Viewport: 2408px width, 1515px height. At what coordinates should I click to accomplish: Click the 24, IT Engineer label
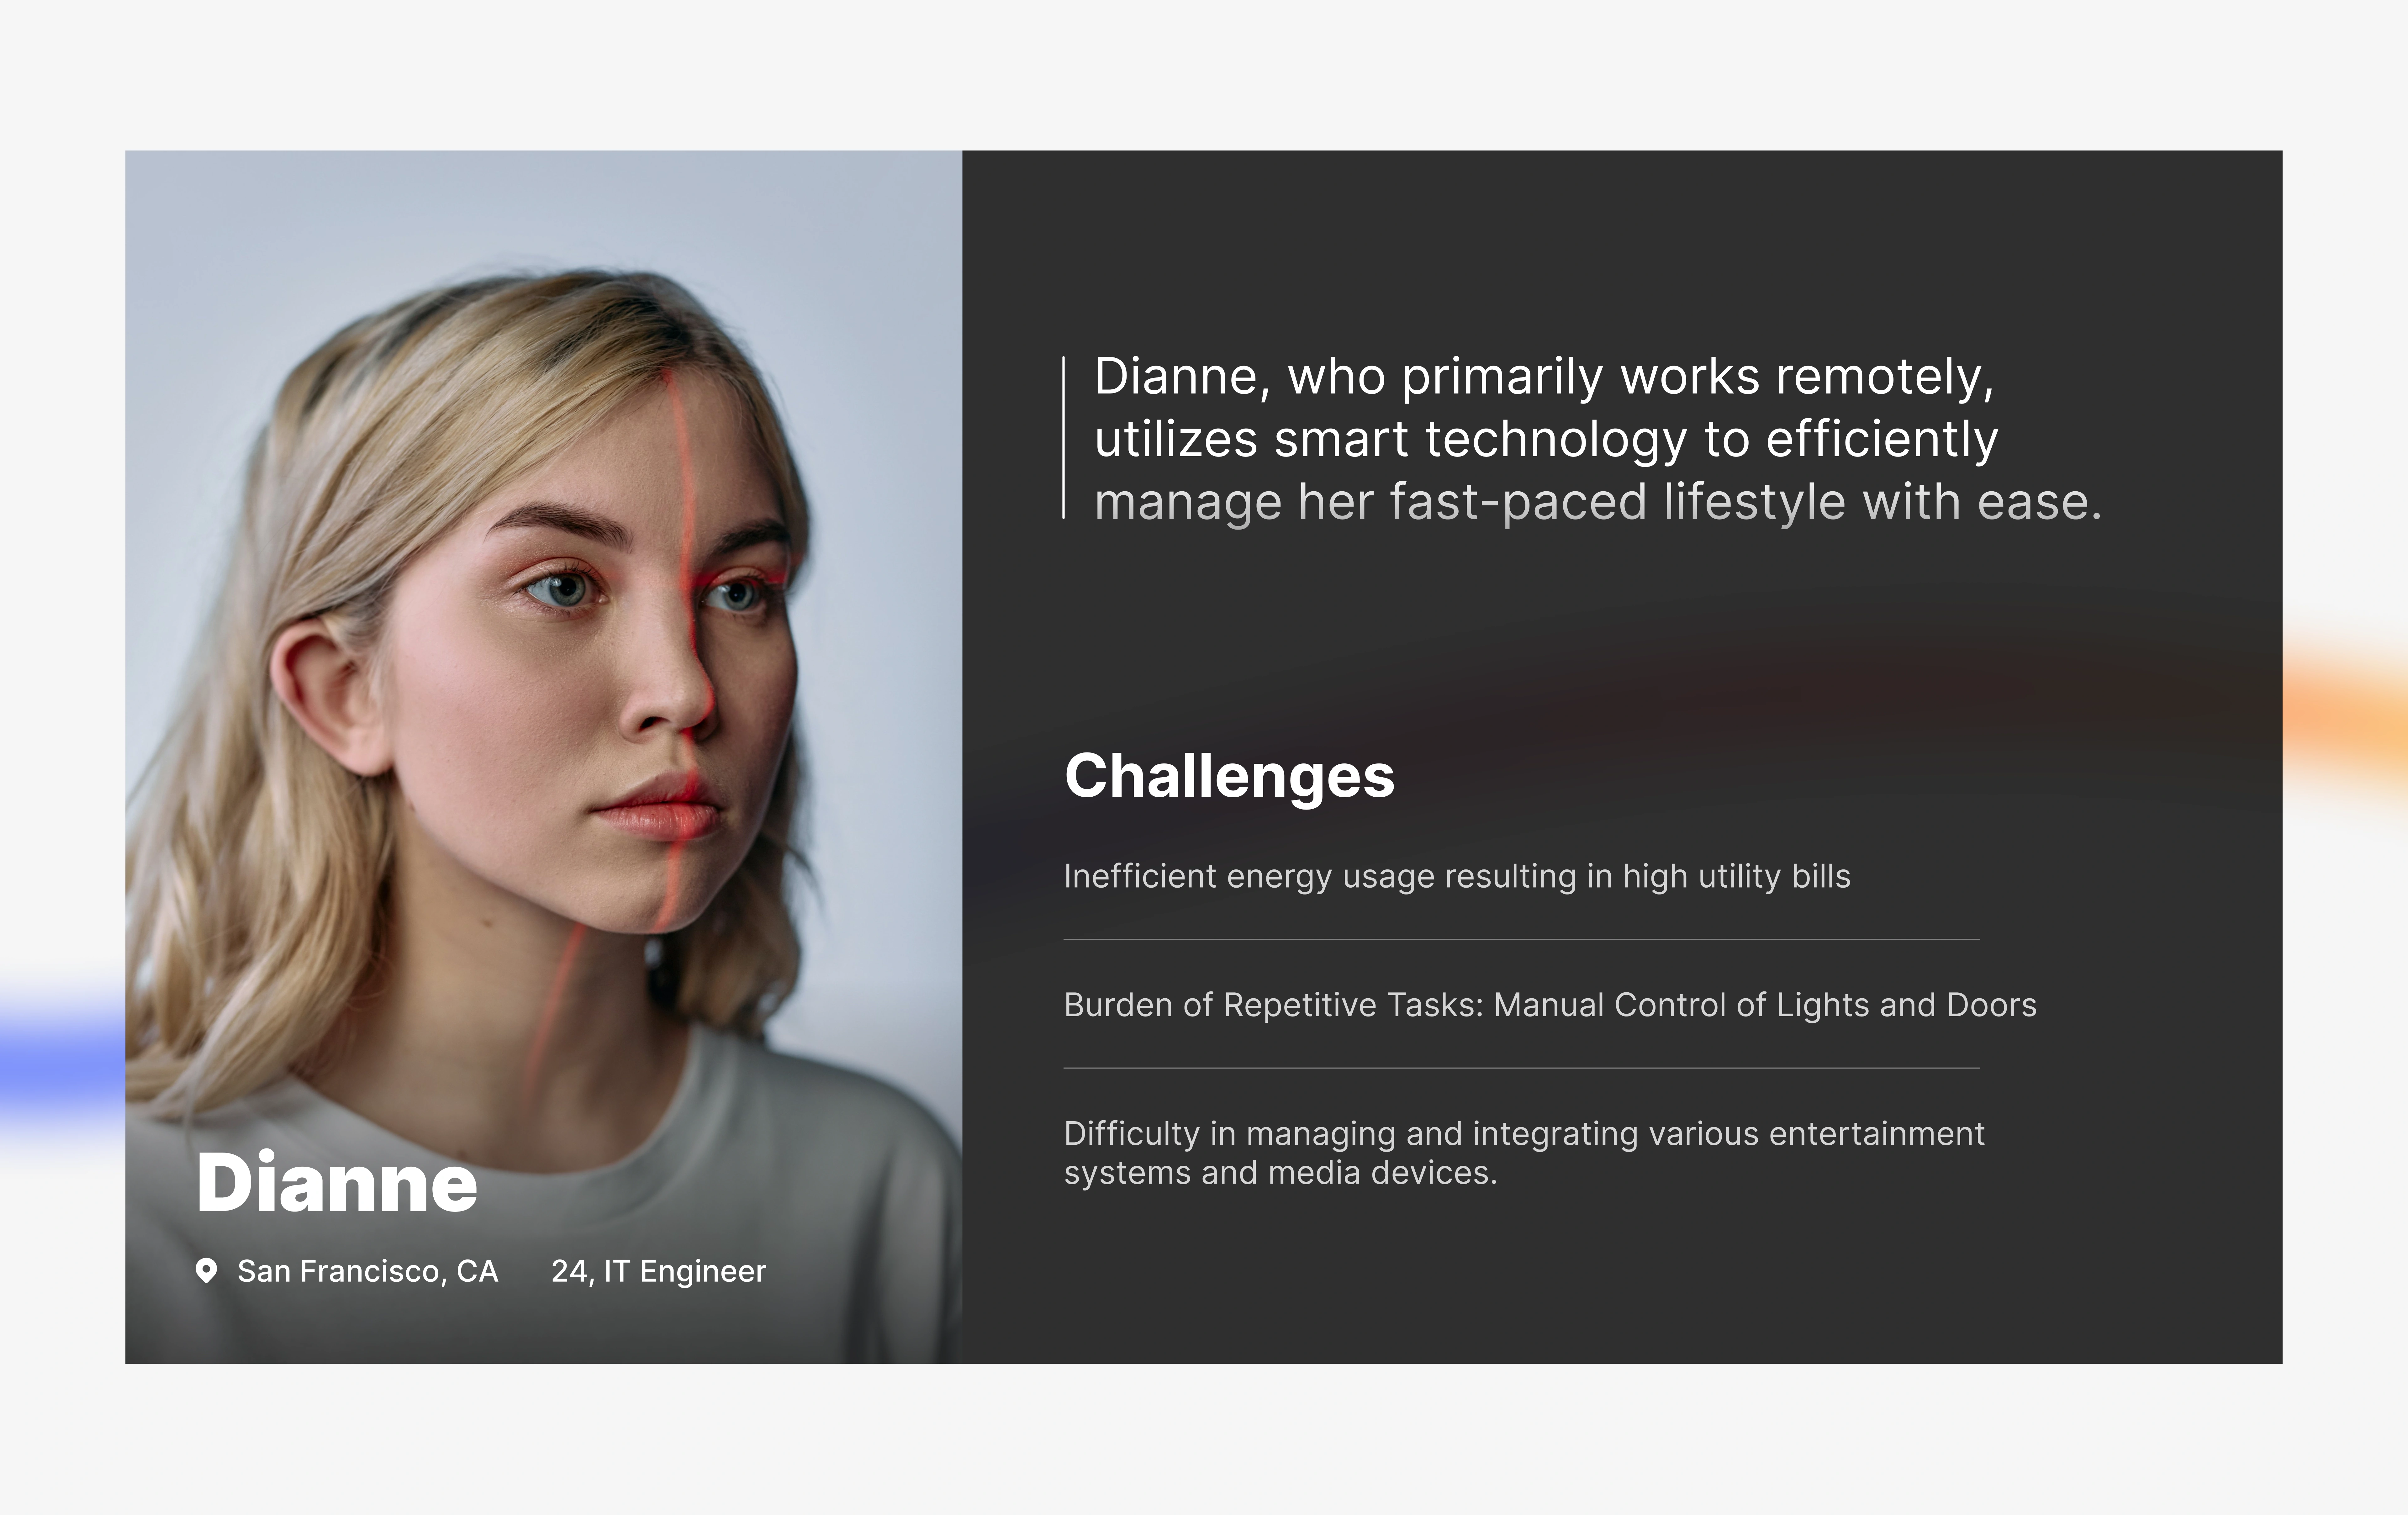[658, 1271]
